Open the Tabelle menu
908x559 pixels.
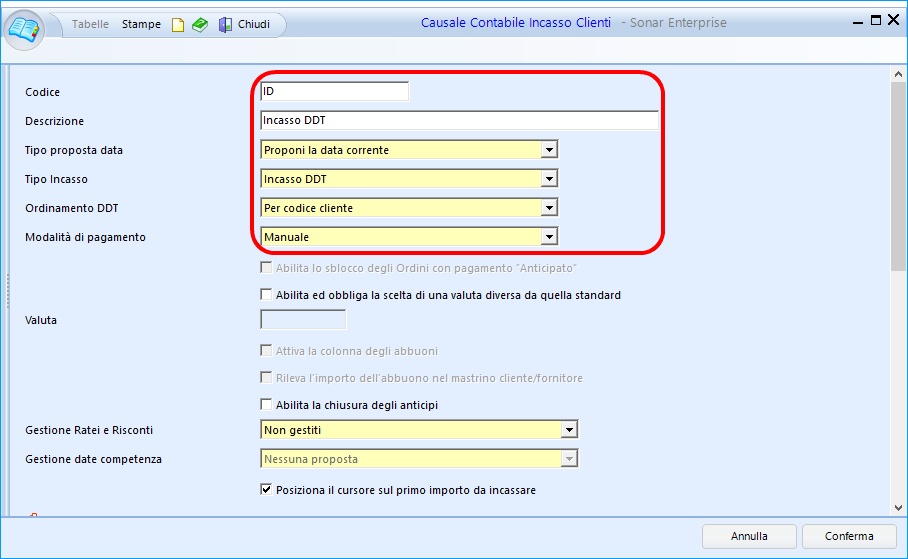point(90,24)
